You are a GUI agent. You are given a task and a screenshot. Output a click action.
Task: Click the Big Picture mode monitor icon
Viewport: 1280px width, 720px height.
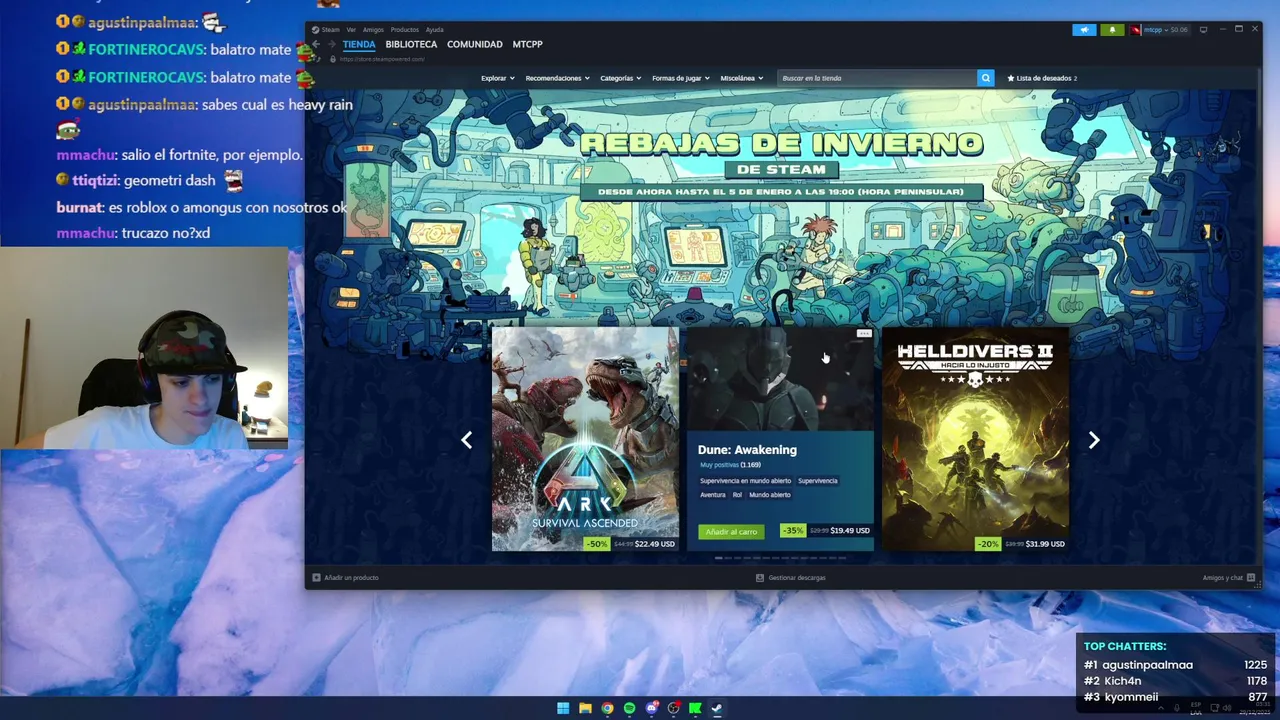pos(1203,30)
